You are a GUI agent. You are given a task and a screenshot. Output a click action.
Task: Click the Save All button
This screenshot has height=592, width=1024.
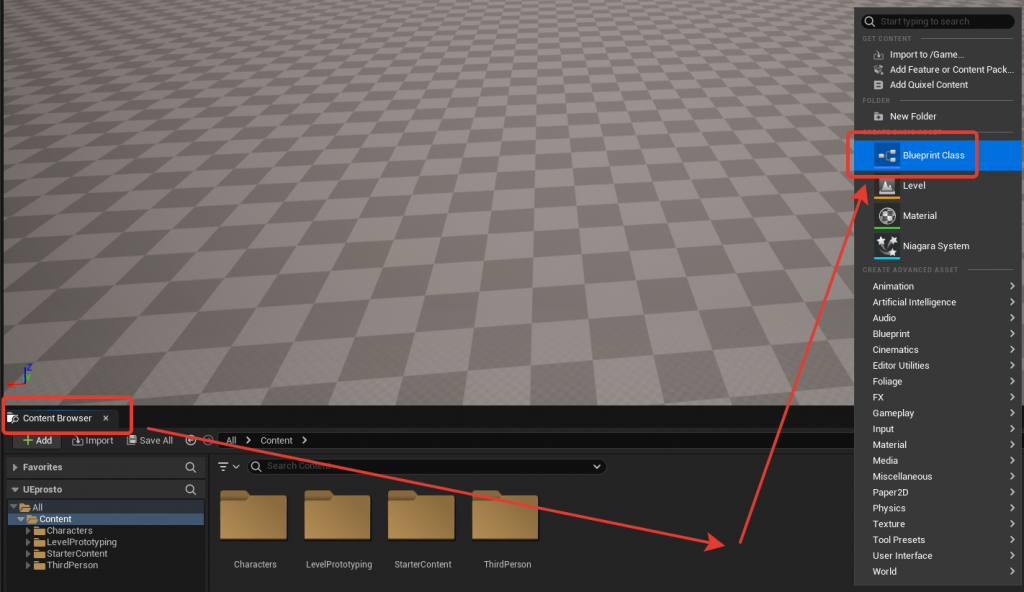(x=150, y=440)
